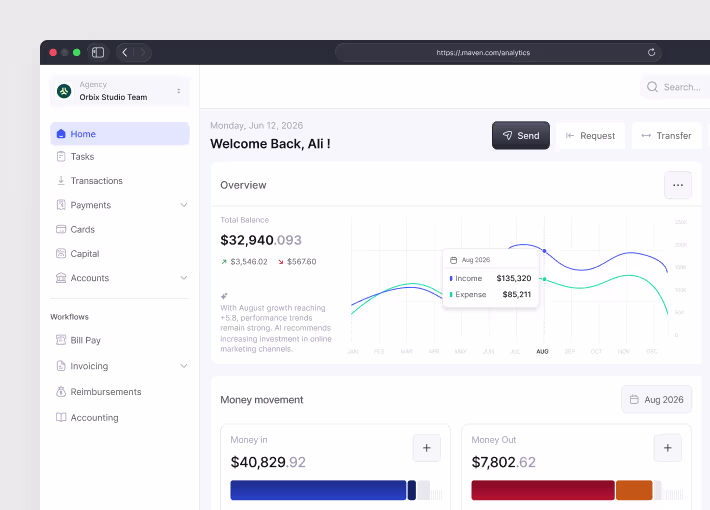Click Income $135,320 in the tooltip
The height and width of the screenshot is (510, 710).
click(490, 278)
